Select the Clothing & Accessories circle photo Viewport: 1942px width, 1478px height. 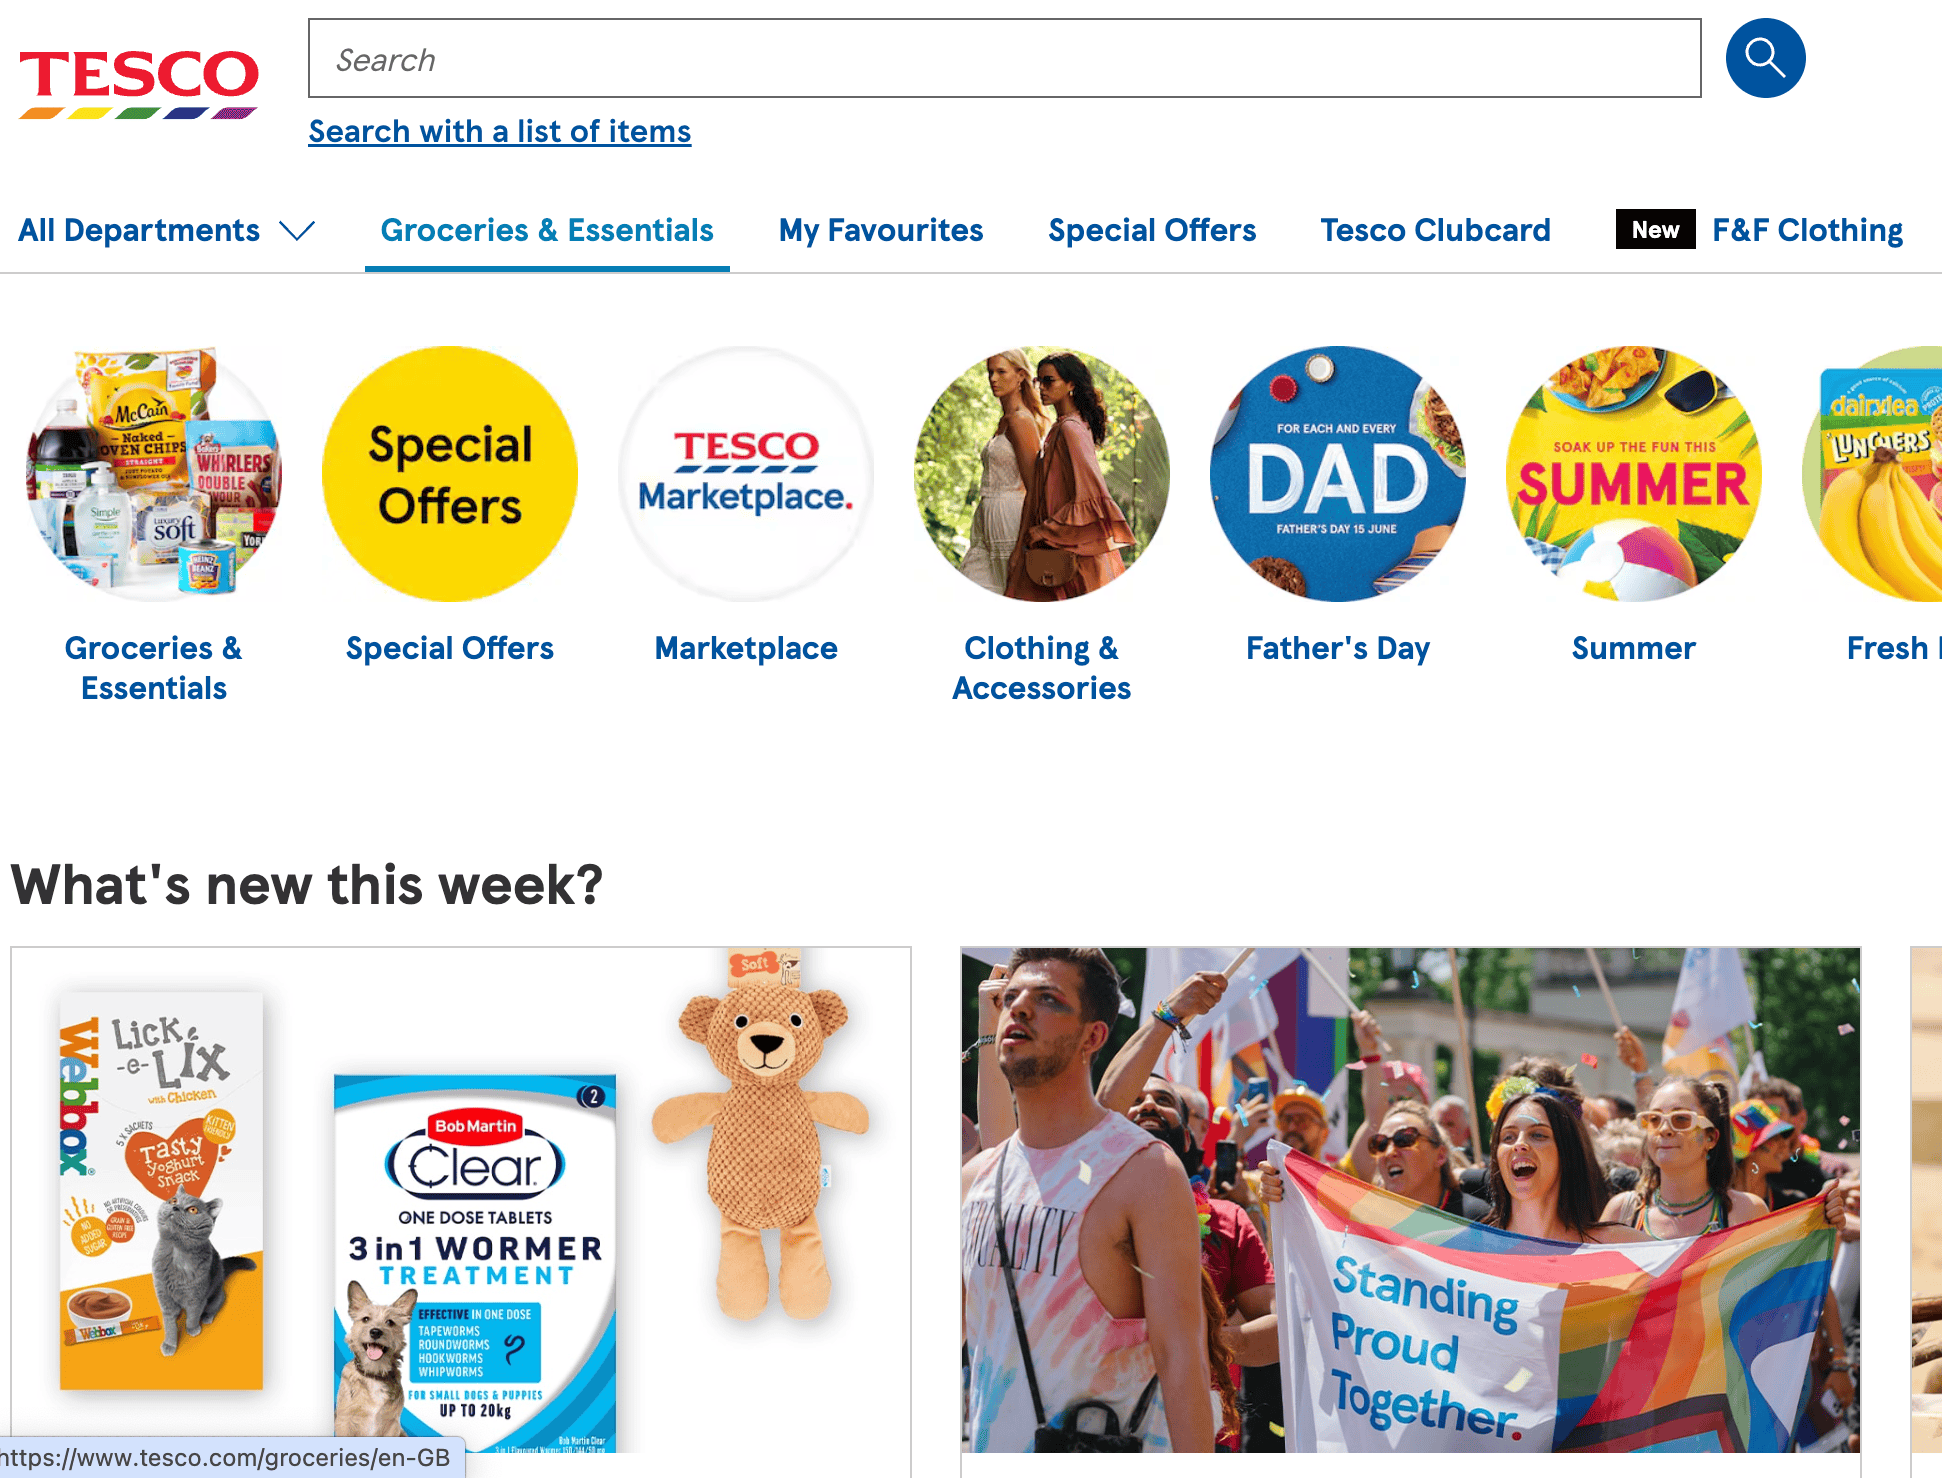coord(1042,474)
